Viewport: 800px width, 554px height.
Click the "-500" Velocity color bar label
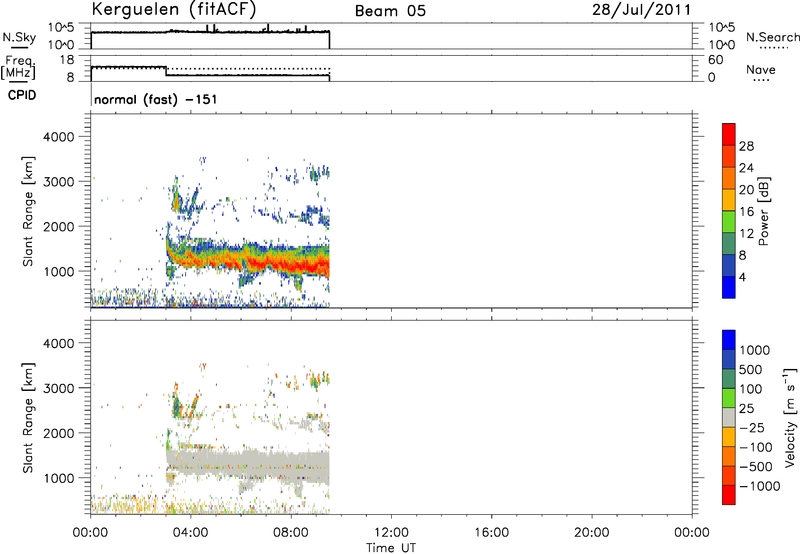756,466
